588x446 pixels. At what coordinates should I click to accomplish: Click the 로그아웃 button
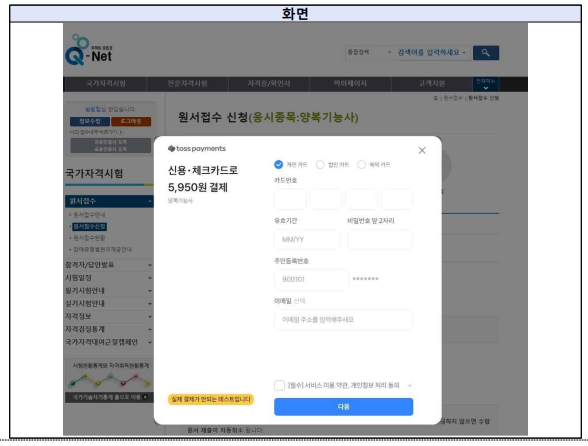(131, 121)
